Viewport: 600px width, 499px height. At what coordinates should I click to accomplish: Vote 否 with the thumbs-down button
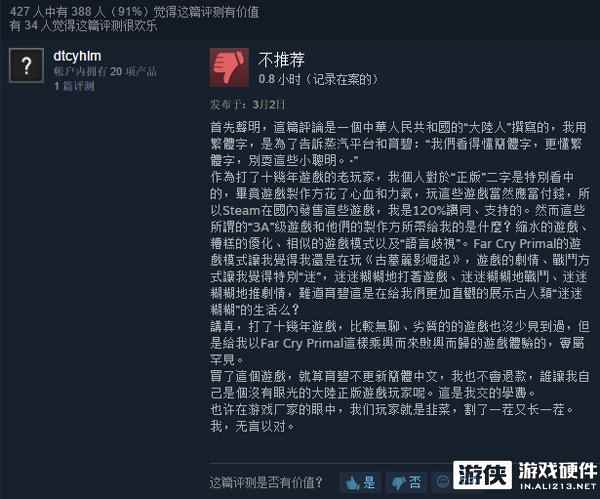(406, 482)
